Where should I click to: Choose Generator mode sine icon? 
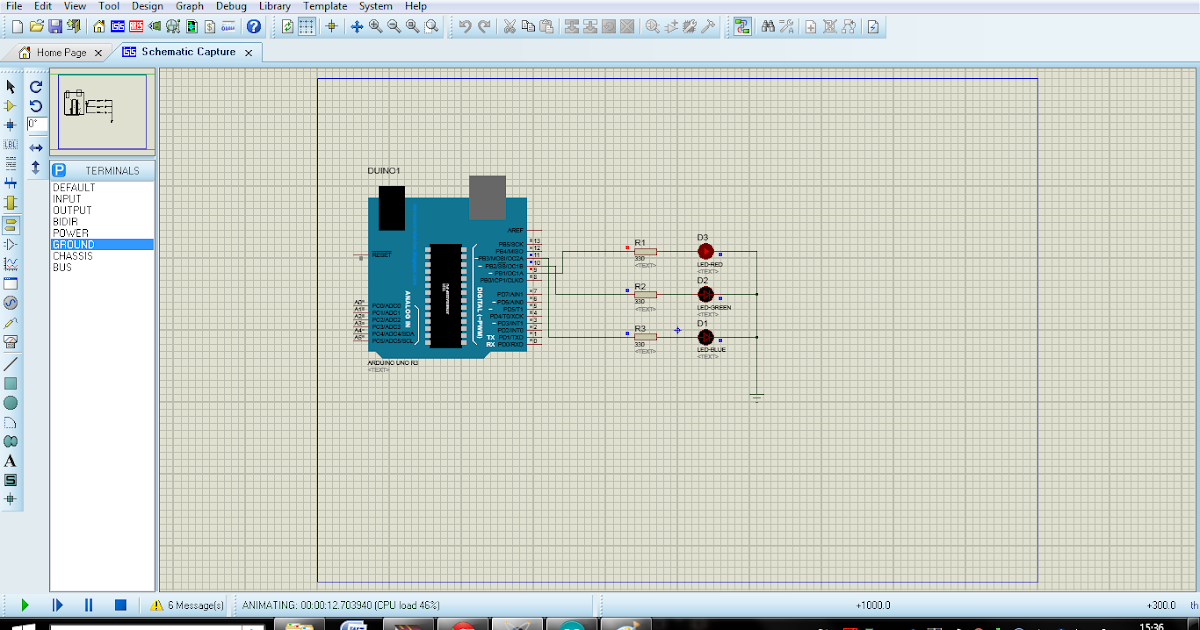click(11, 302)
